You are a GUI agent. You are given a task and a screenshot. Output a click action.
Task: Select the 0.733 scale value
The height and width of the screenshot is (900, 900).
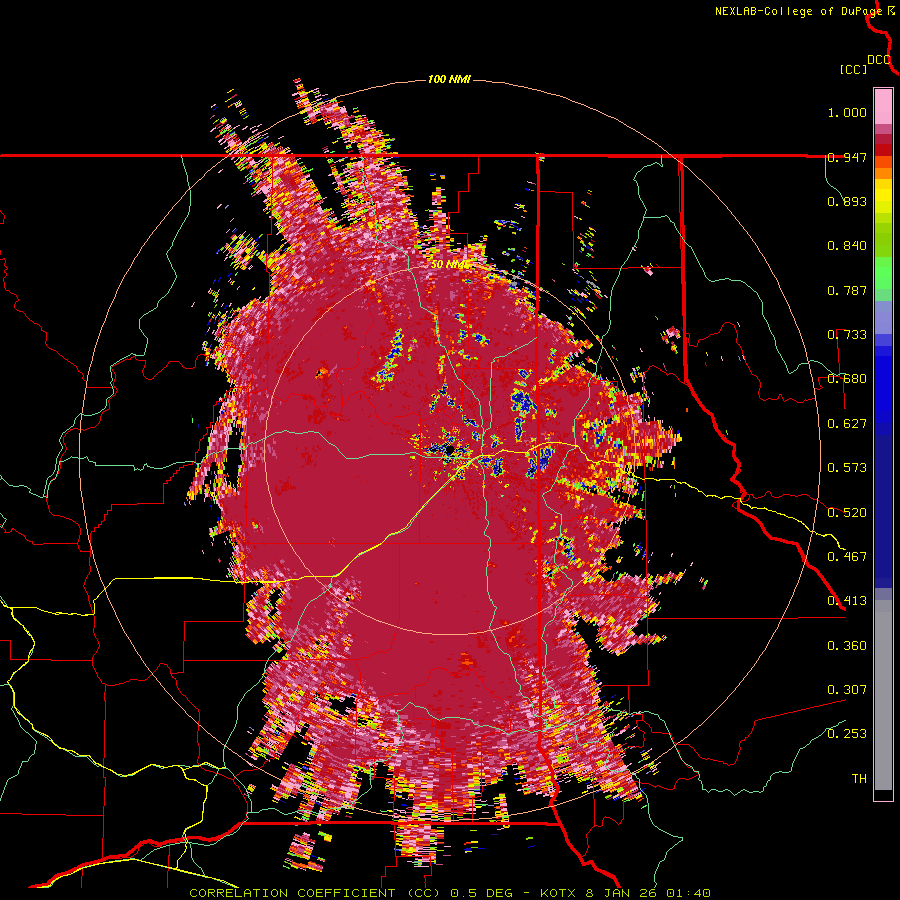point(847,335)
